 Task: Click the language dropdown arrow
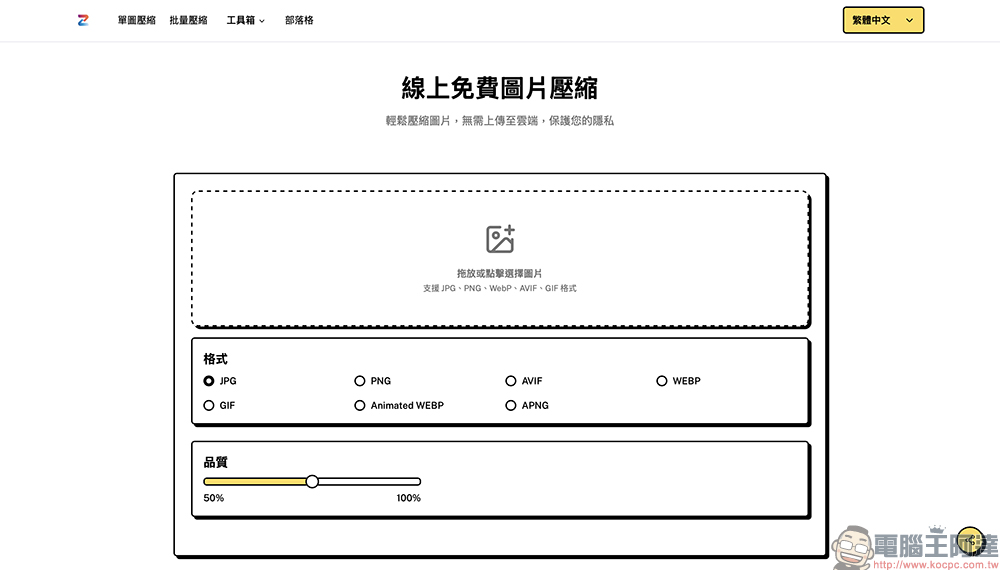pos(909,20)
